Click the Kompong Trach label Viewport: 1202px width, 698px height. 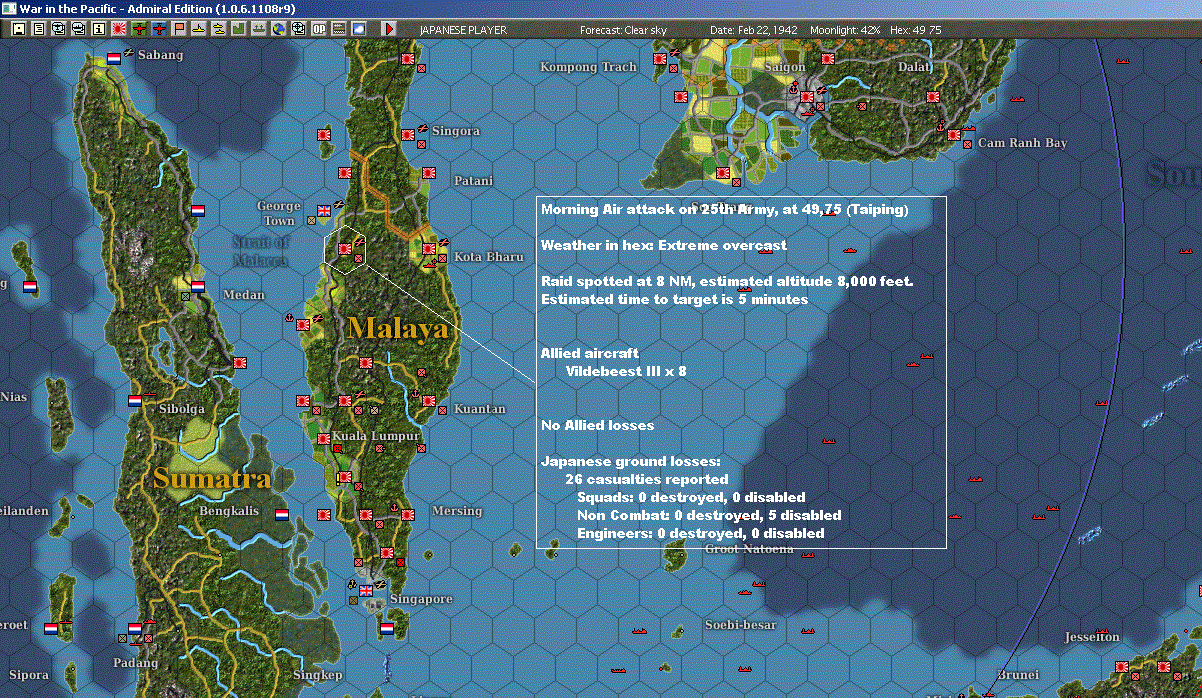[x=588, y=67]
